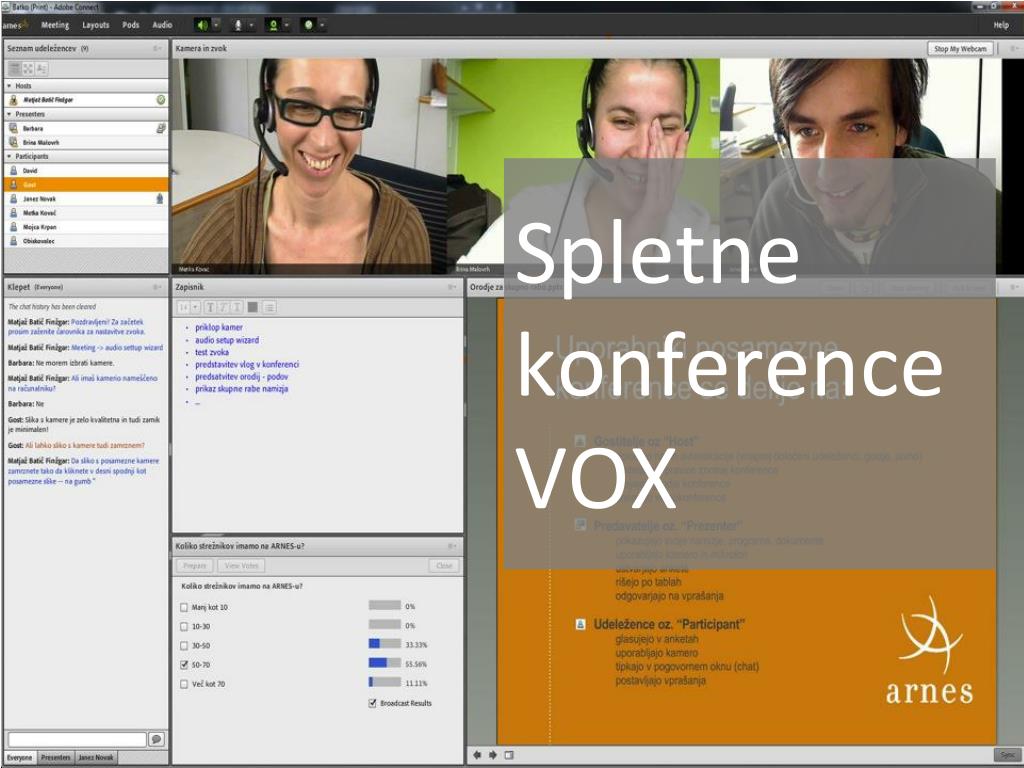
Task: Check the 'Manj kot 10' poll option
Action: pos(184,607)
